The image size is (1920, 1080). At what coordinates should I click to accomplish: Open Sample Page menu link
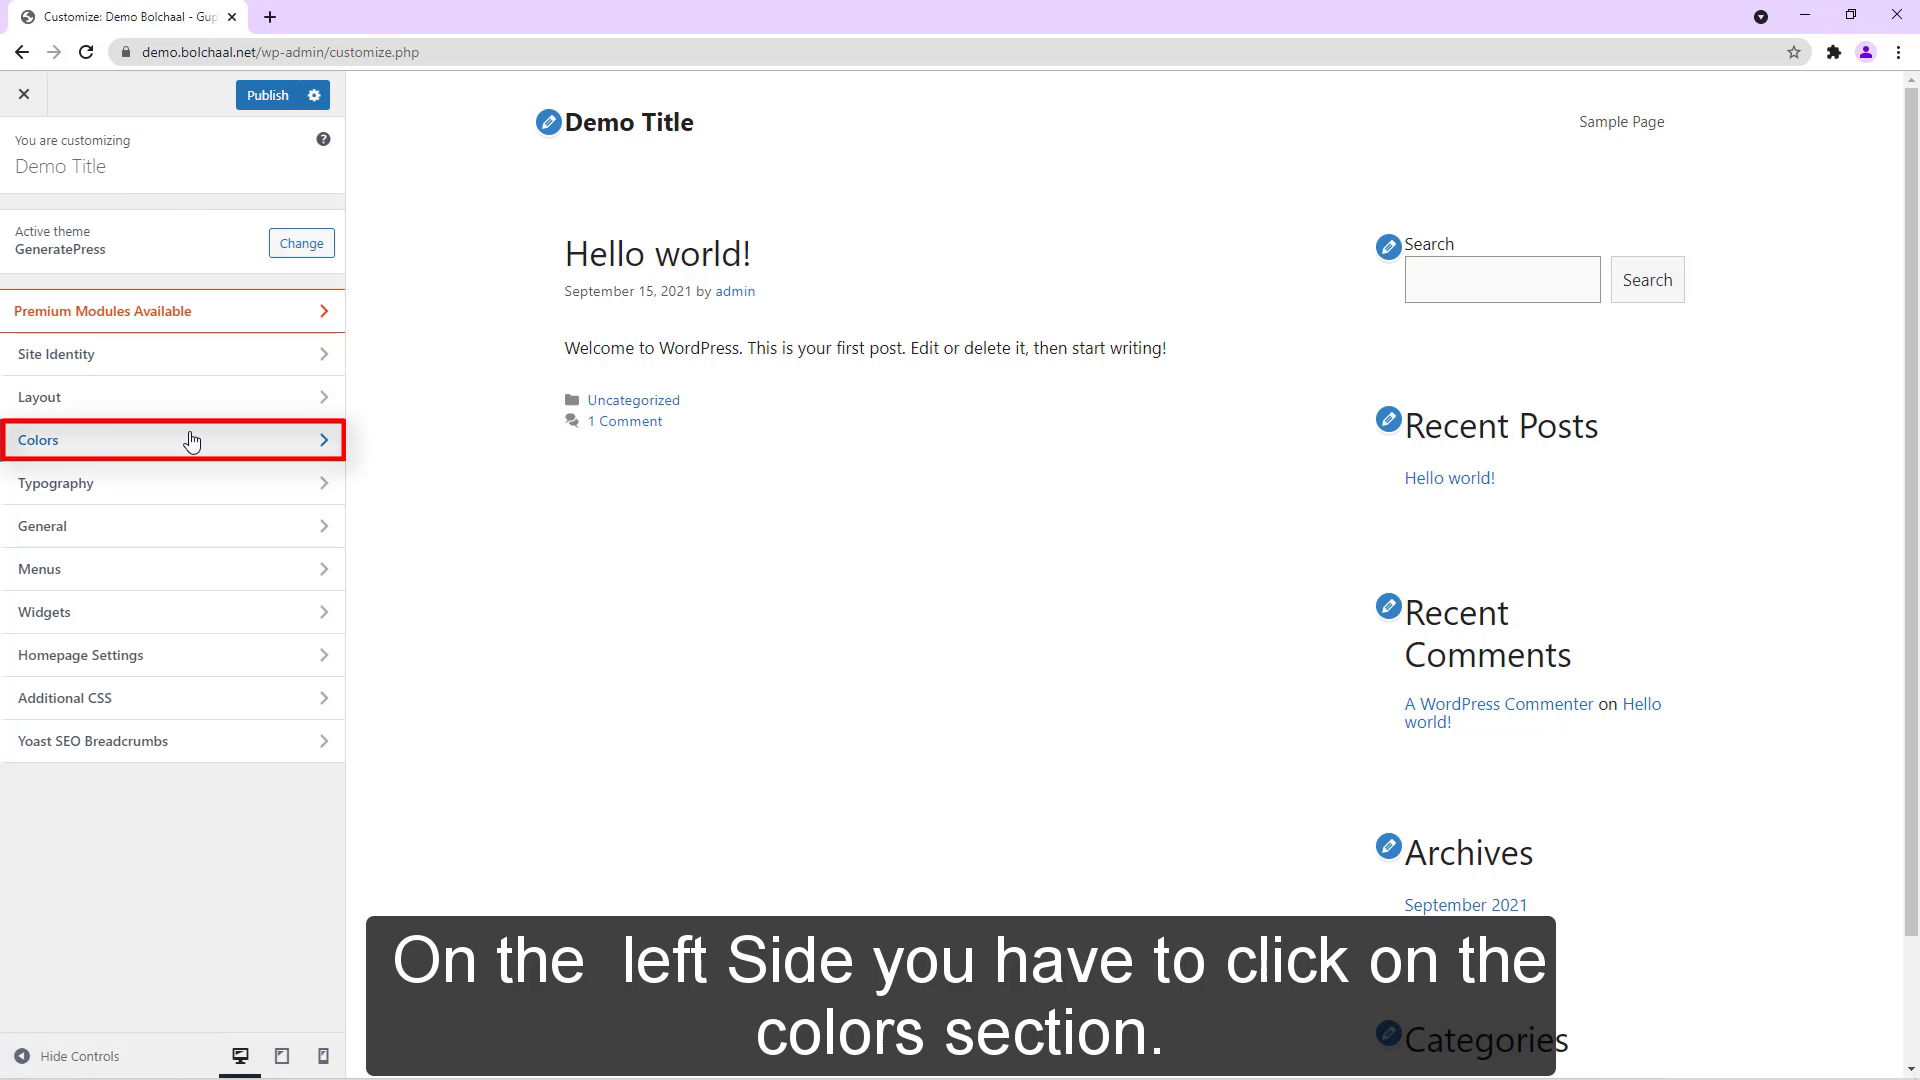(x=1621, y=122)
